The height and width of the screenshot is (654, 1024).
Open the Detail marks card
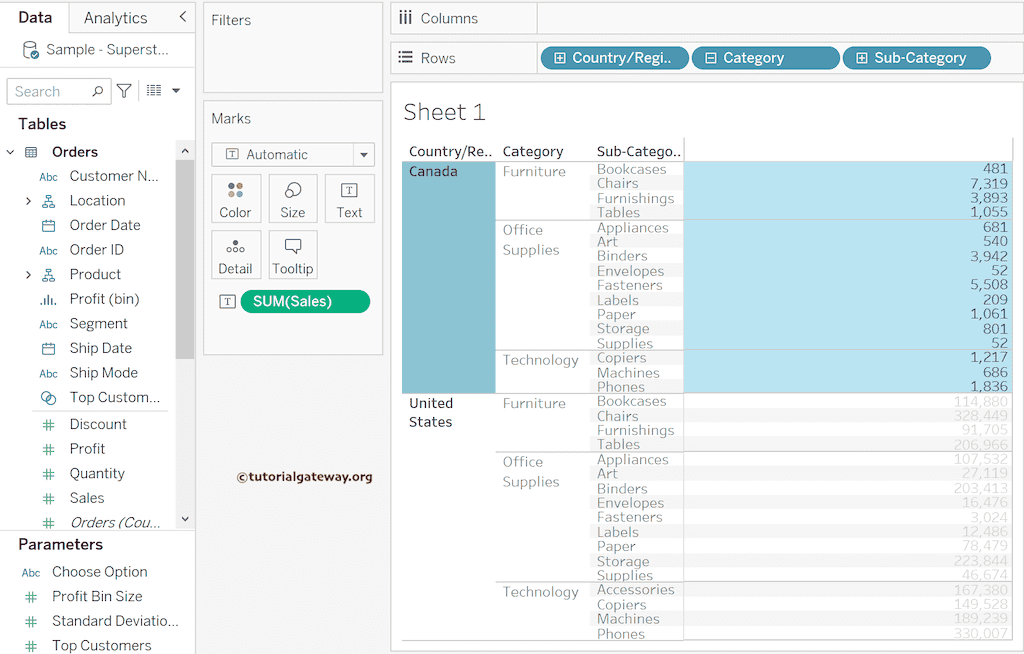click(235, 255)
